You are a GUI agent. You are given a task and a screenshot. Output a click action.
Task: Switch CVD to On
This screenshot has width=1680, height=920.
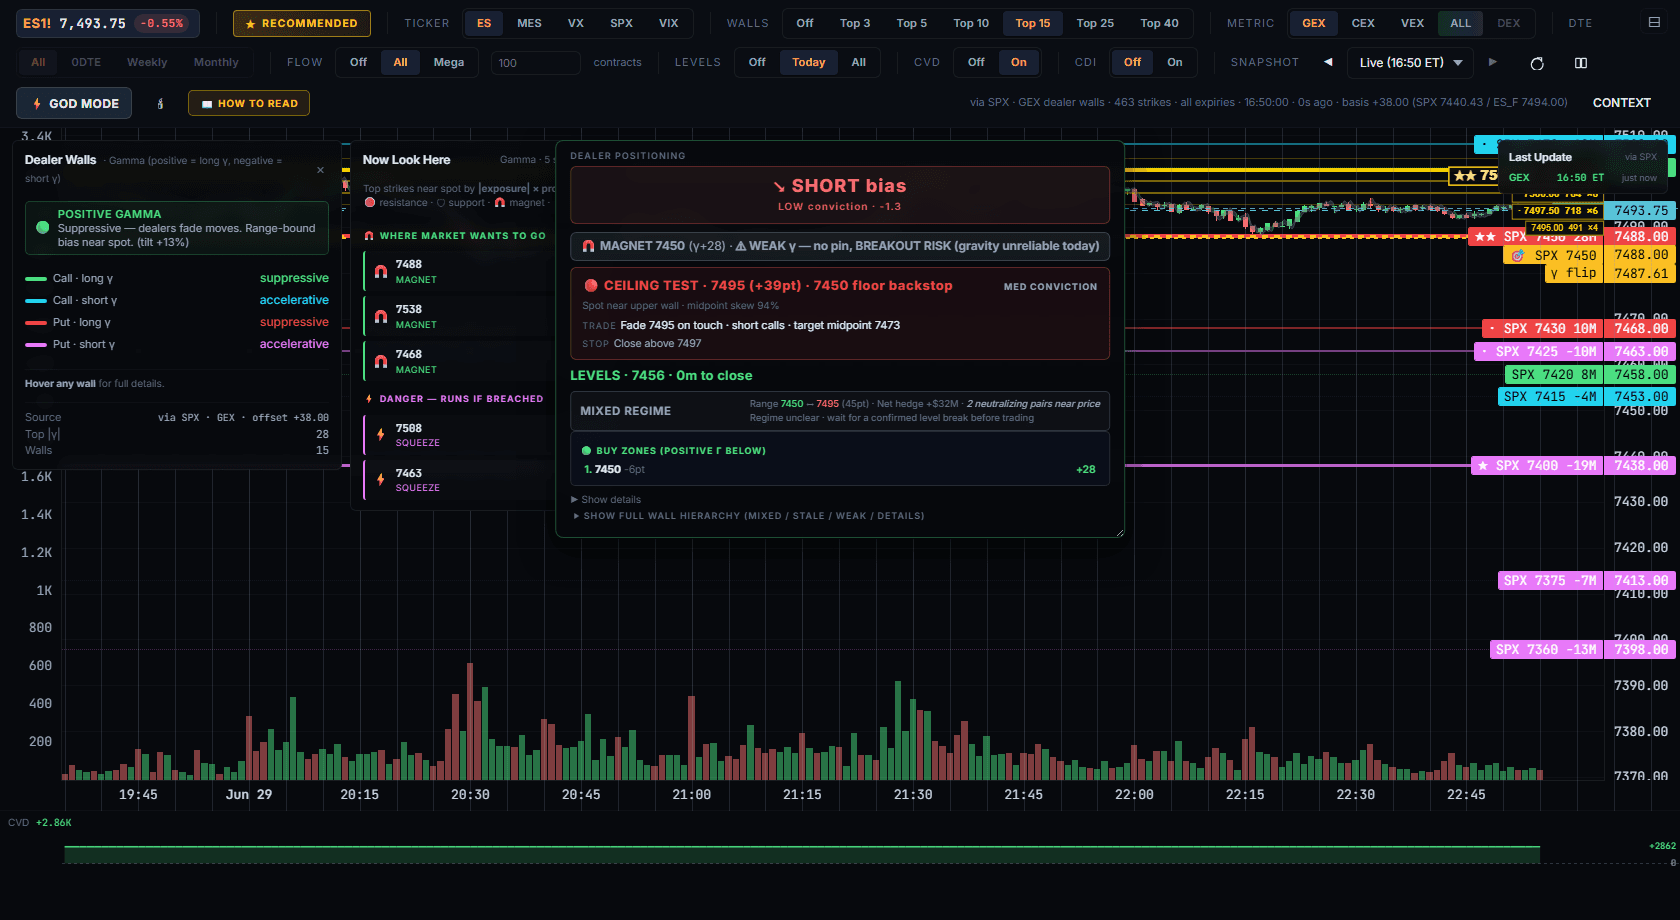(1018, 62)
